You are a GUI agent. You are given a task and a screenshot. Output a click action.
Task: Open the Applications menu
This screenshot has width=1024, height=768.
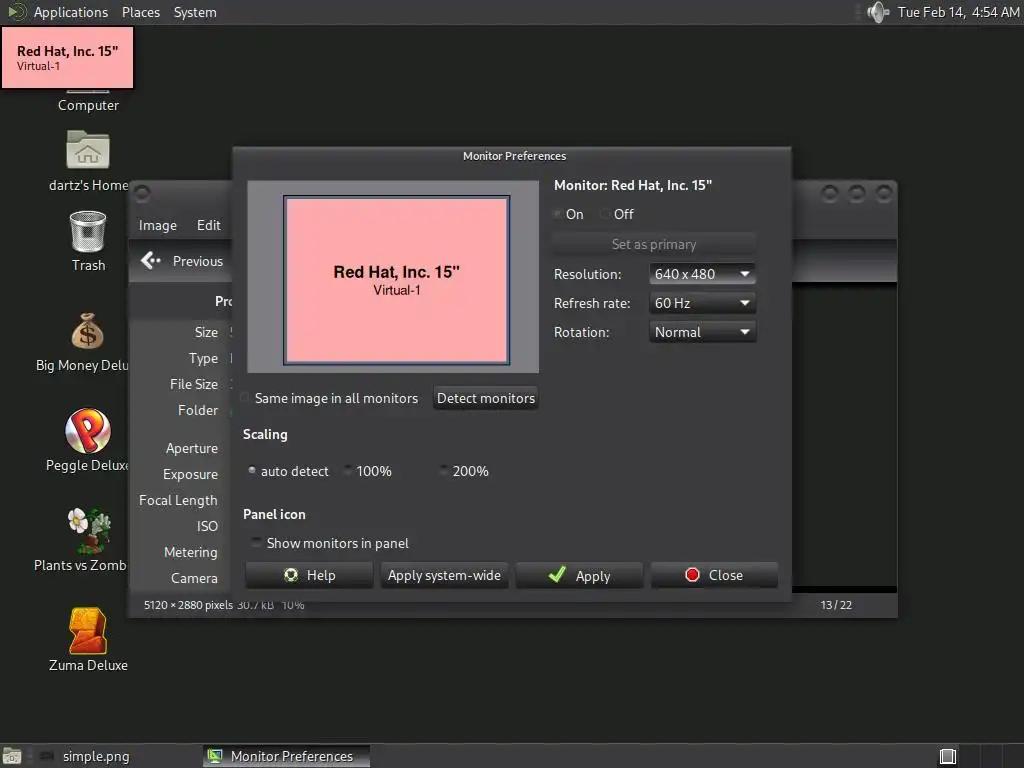[71, 12]
